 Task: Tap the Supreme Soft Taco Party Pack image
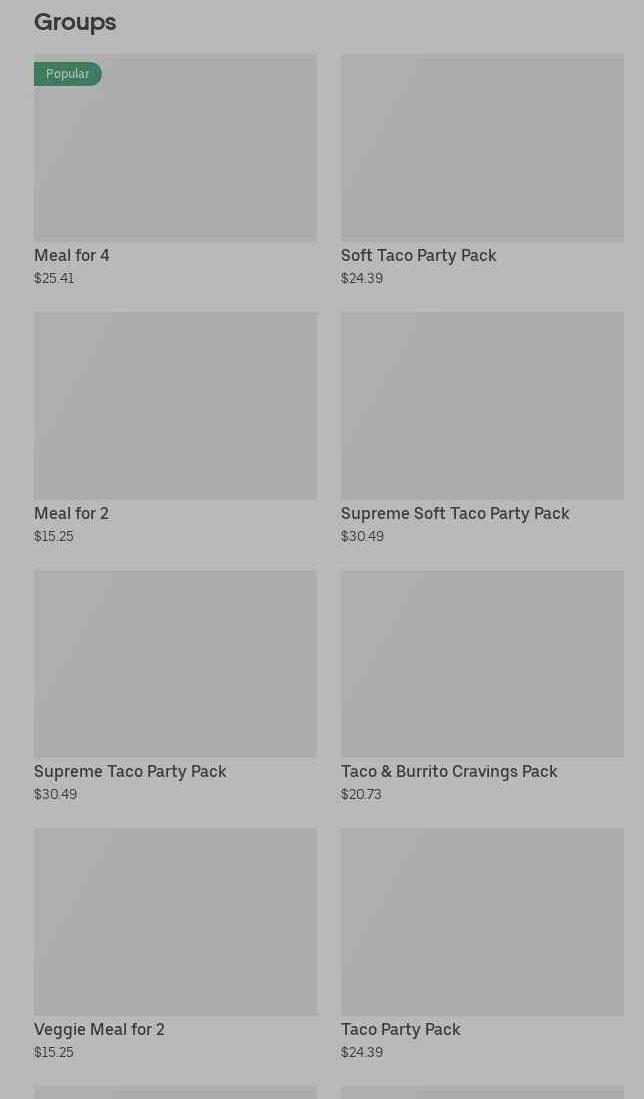[x=482, y=406]
